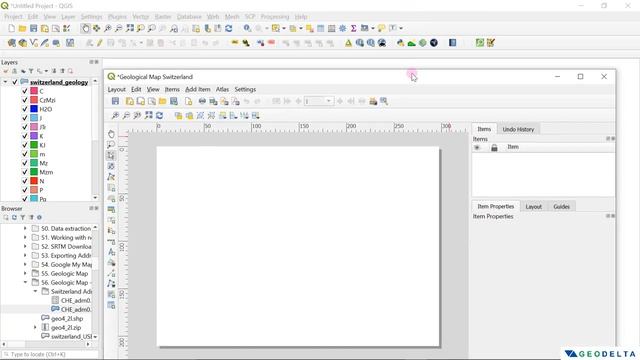Screen dimensions: 640x360
Task: Activate the Edit Nodes Item tool
Action: tap(111, 177)
